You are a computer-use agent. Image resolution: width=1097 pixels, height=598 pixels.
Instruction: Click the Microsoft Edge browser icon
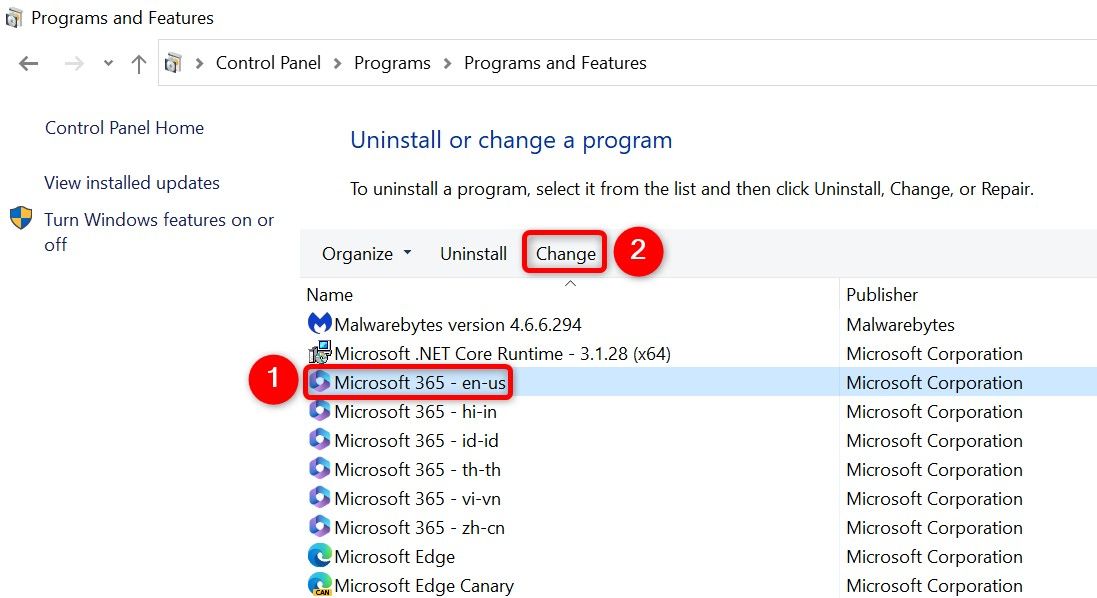(319, 556)
